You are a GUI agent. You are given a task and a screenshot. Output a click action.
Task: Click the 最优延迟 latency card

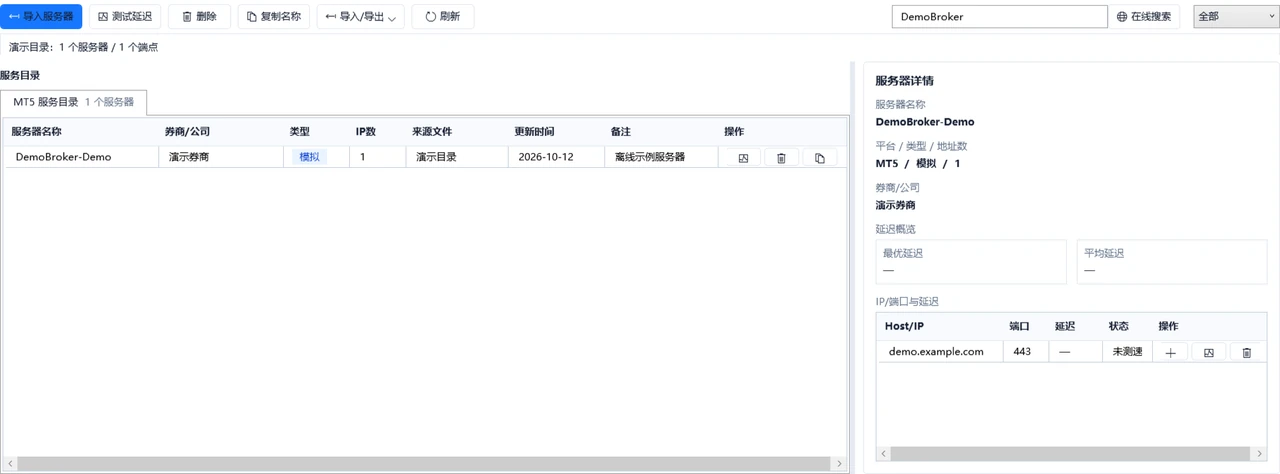click(x=971, y=262)
